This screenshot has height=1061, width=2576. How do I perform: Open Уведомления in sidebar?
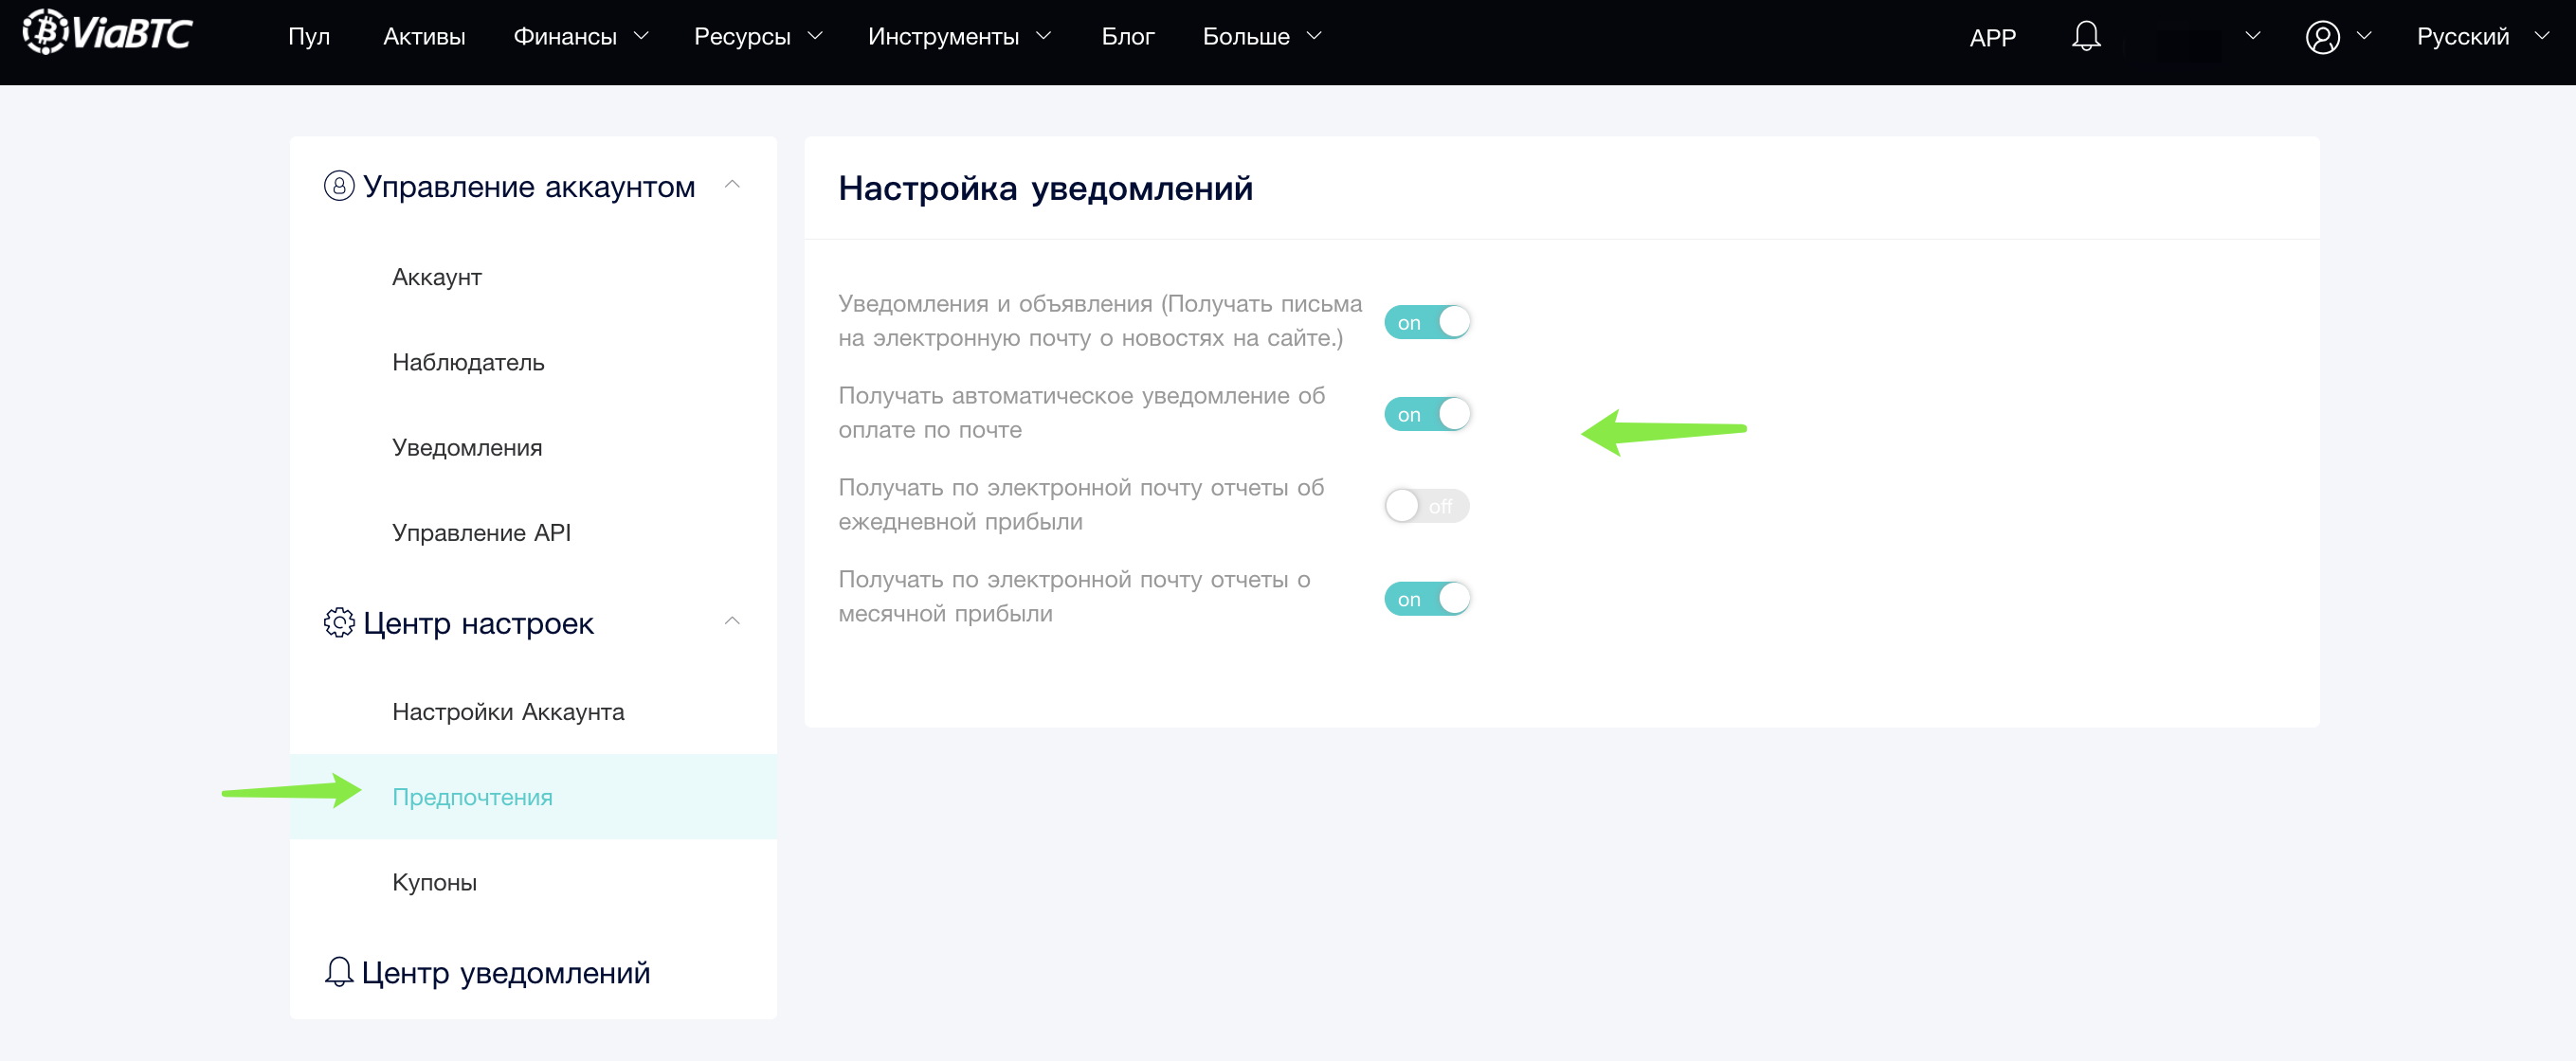(x=467, y=447)
